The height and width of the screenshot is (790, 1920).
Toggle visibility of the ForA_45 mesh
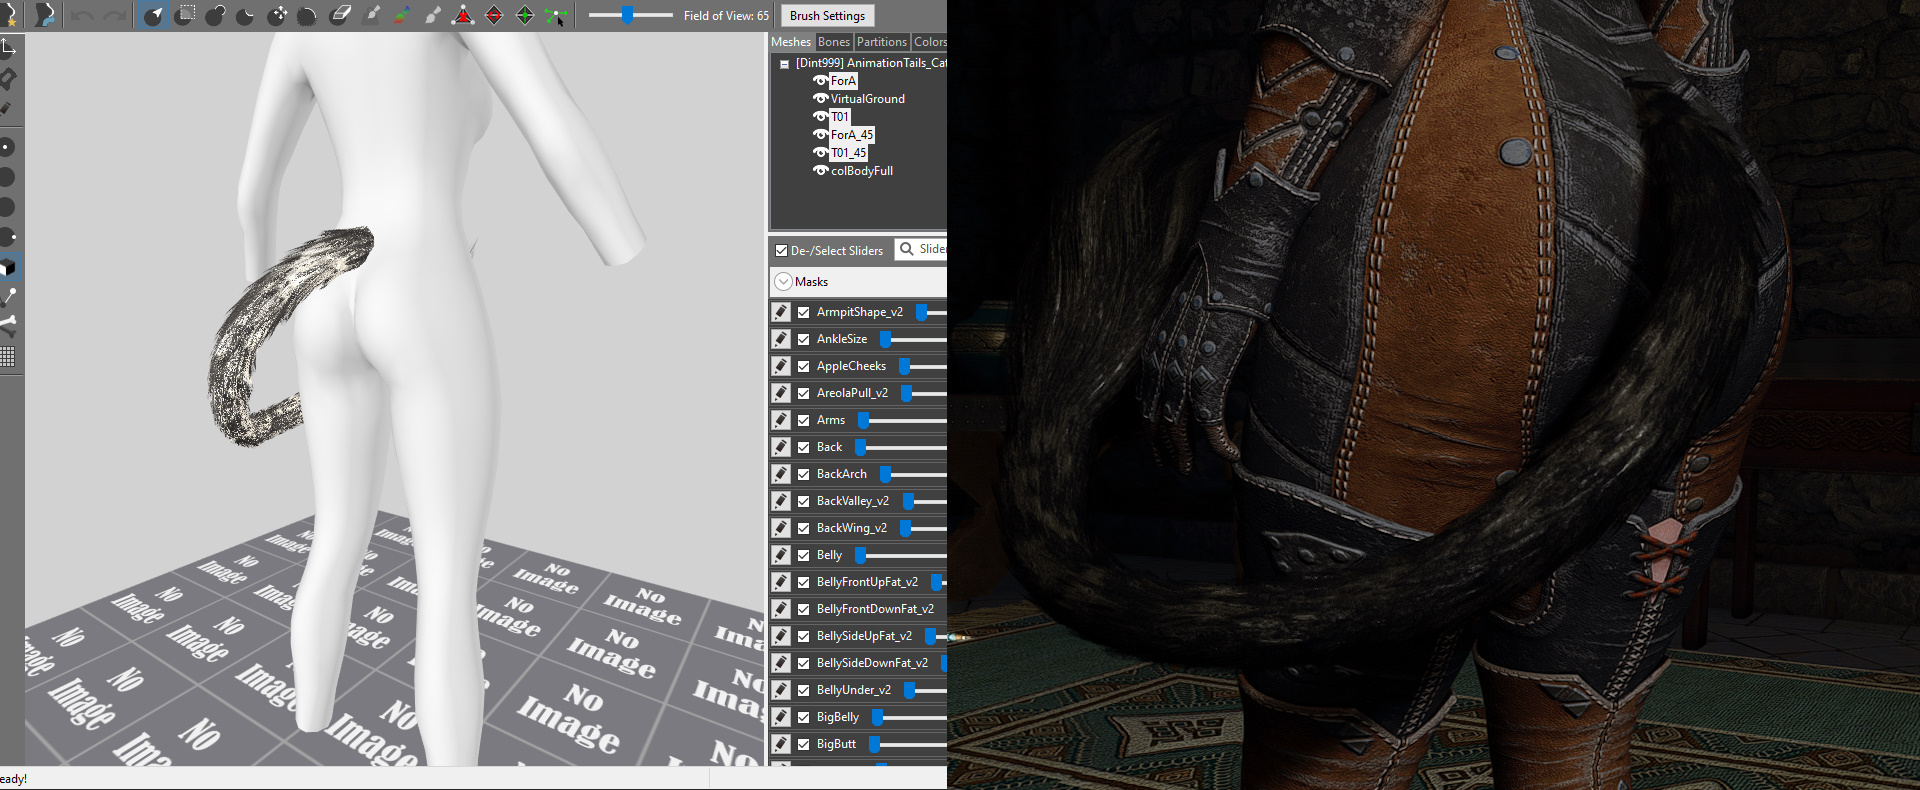(820, 135)
